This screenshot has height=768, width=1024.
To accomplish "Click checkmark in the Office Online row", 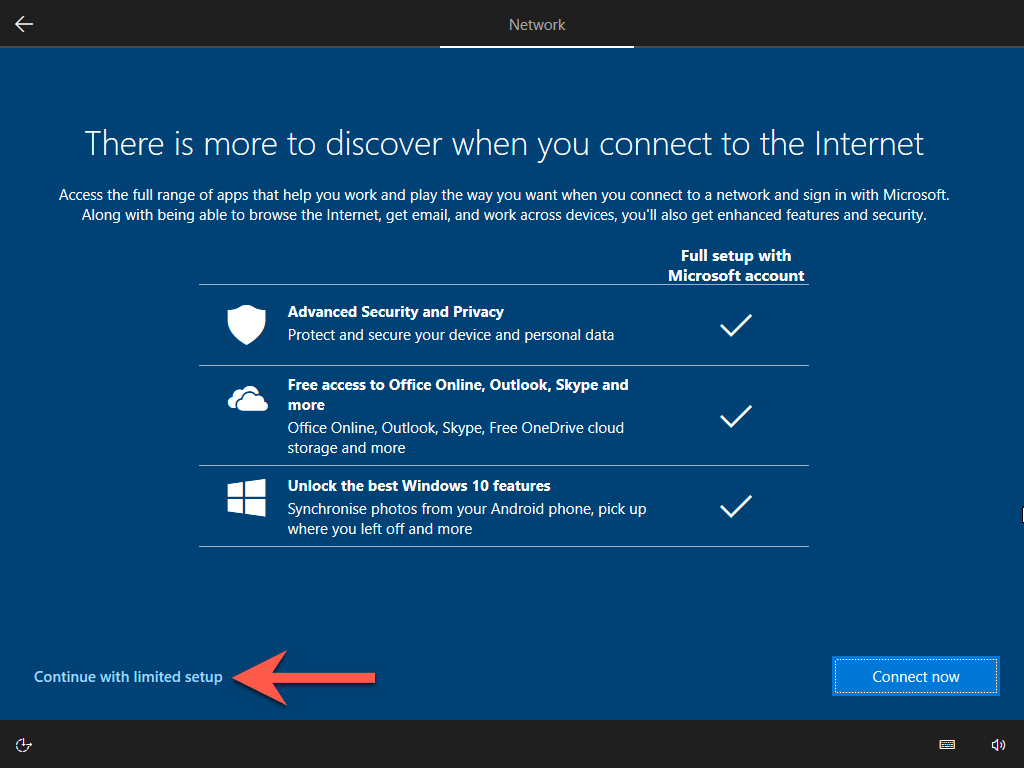I will click(x=736, y=416).
